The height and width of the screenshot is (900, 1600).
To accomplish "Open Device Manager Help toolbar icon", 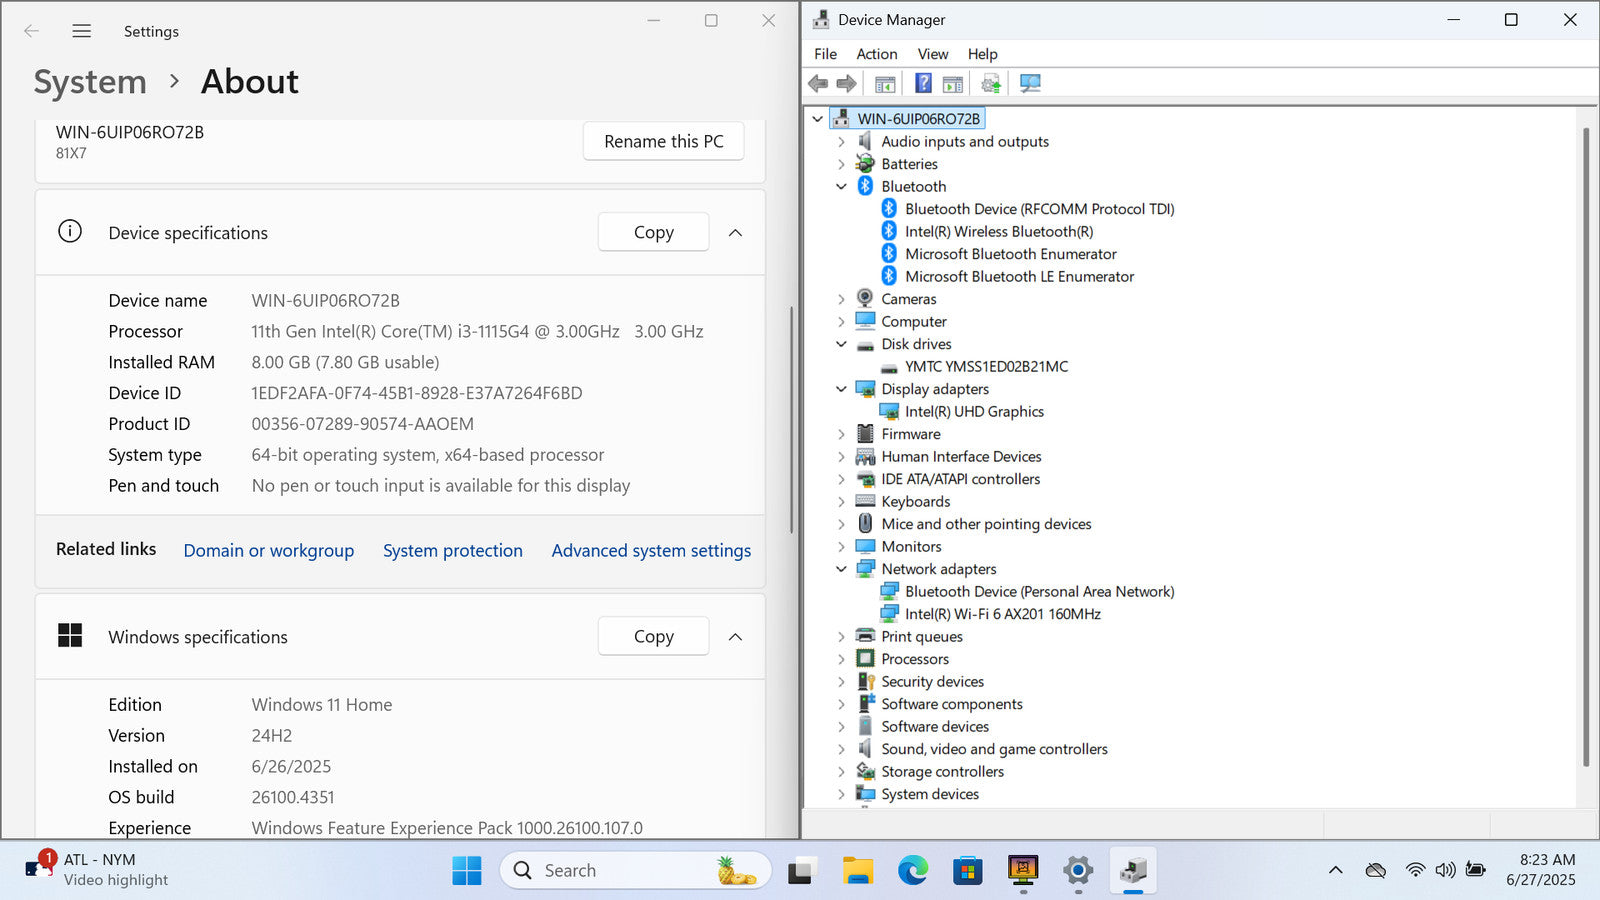I will click(x=923, y=83).
